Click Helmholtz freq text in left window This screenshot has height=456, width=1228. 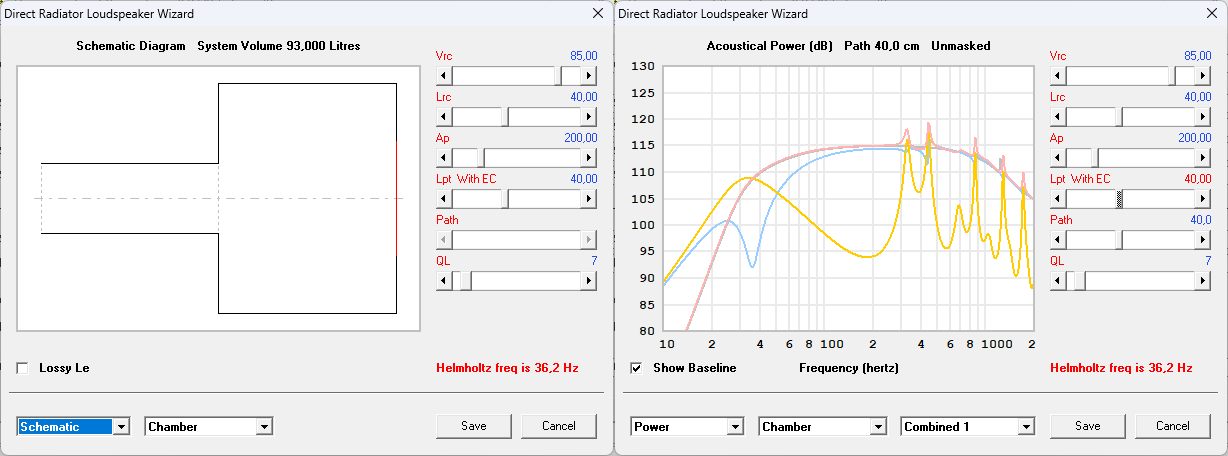[507, 368]
